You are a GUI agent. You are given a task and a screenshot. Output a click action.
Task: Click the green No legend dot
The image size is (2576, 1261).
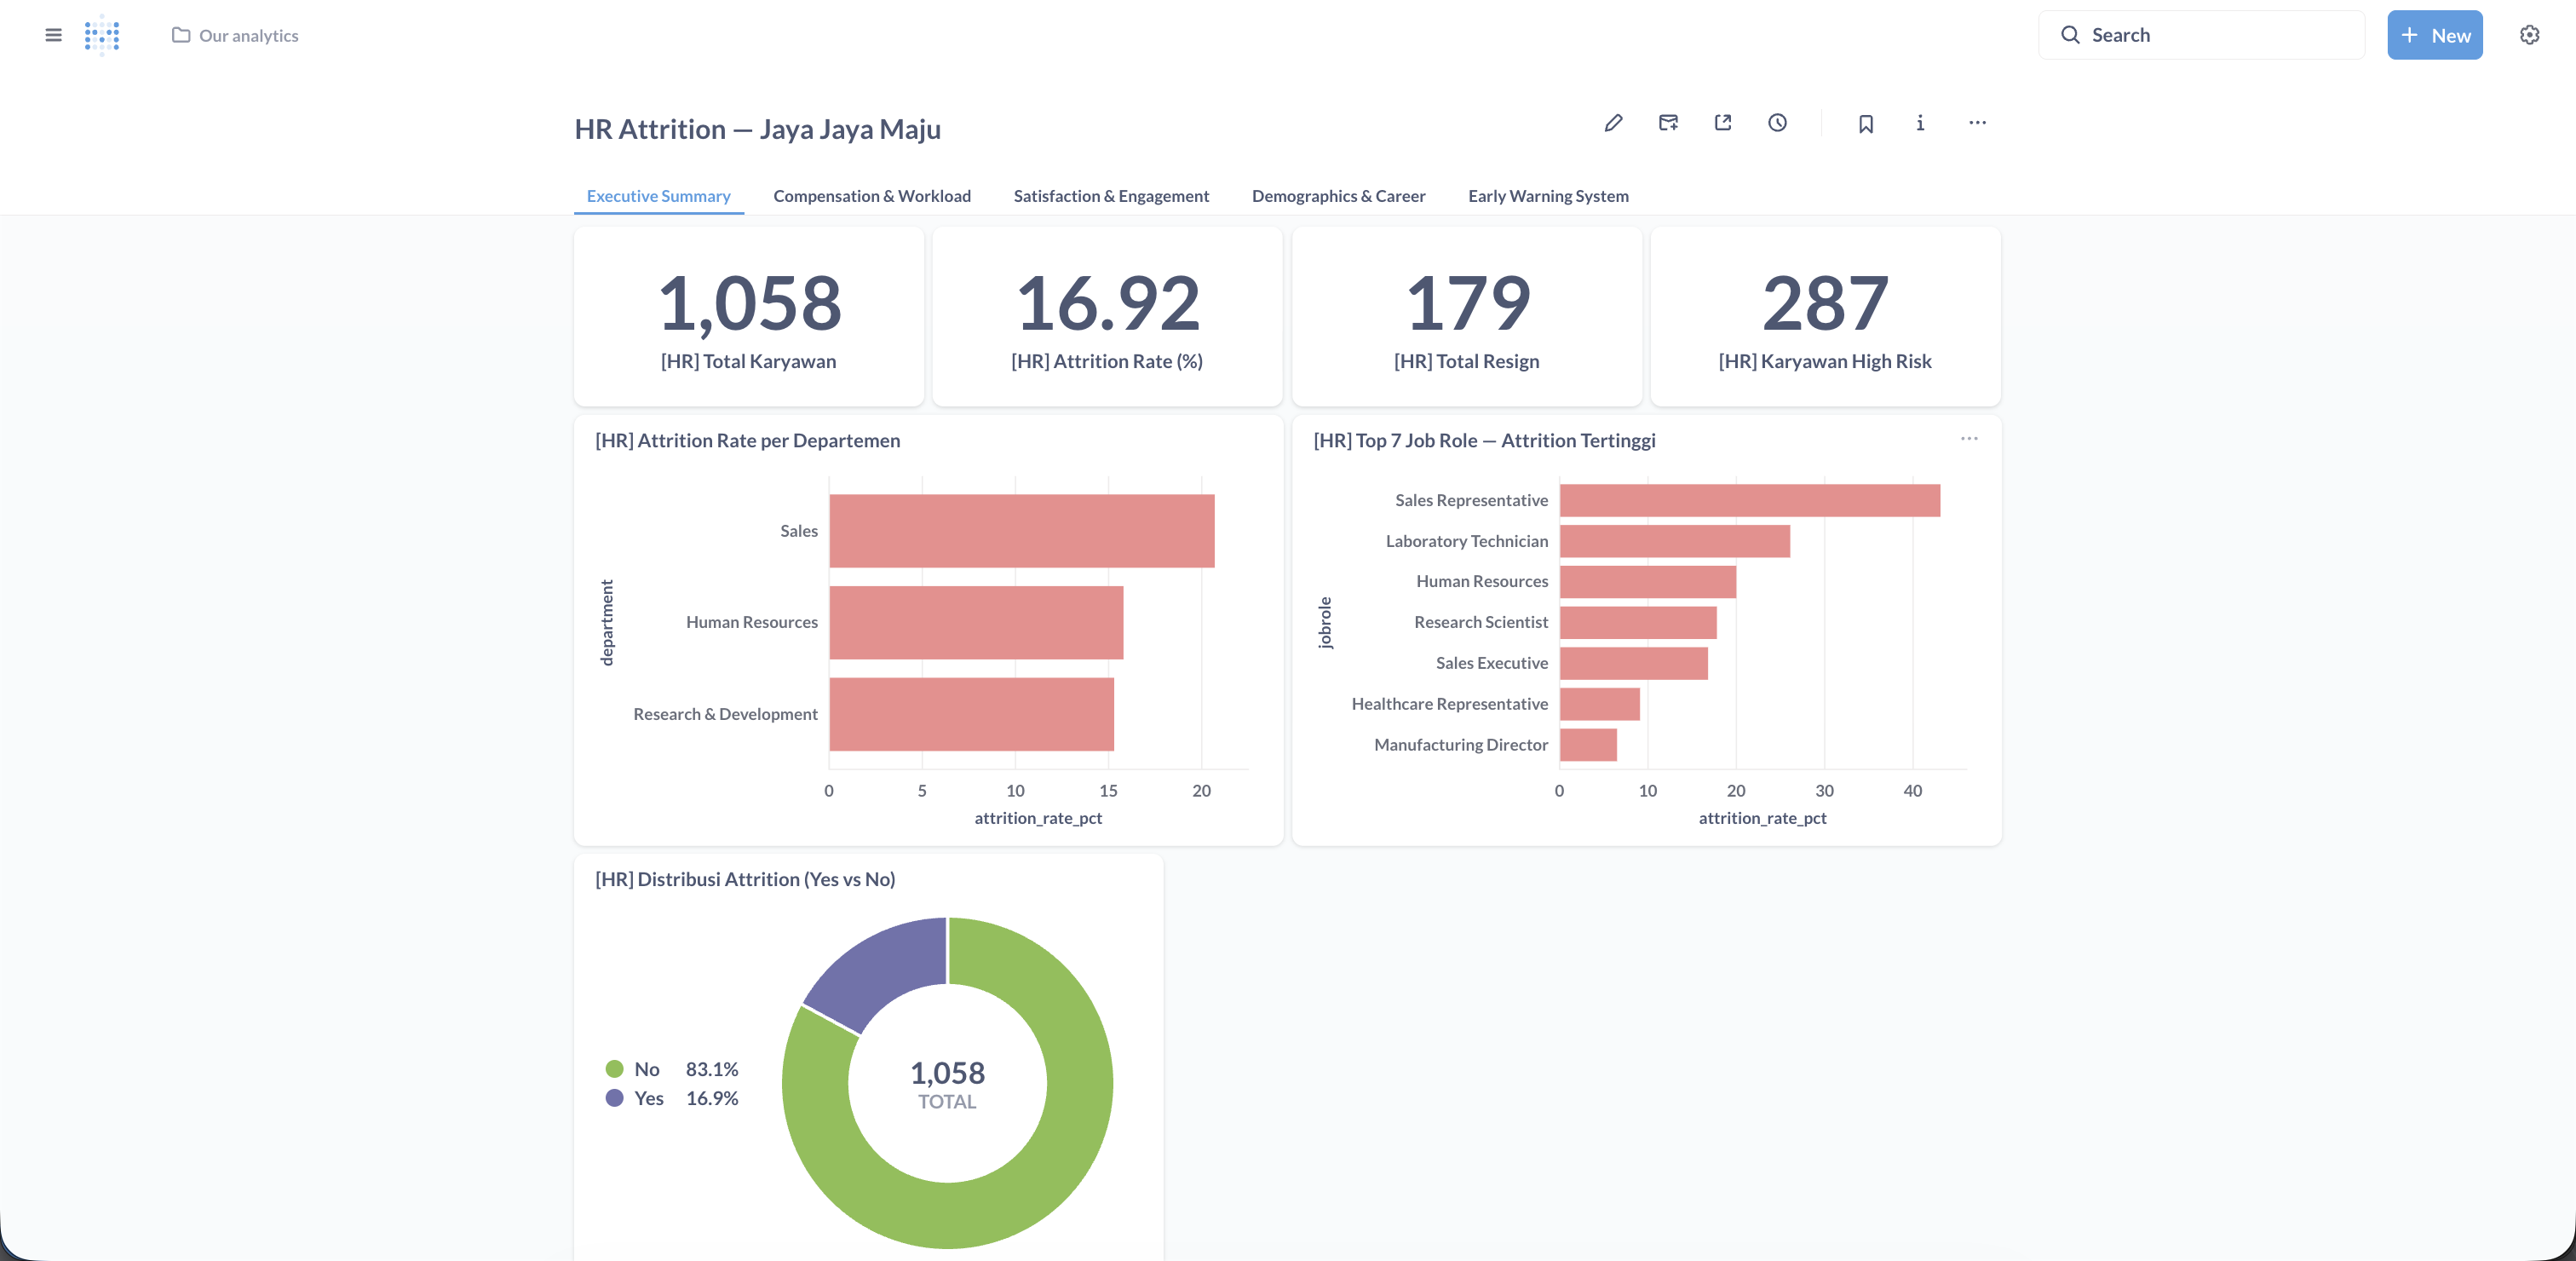(614, 1069)
